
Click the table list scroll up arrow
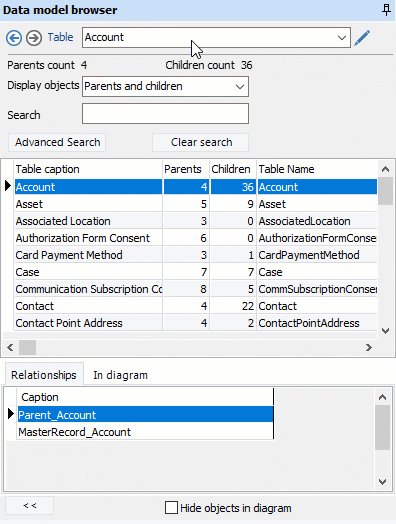click(385, 169)
